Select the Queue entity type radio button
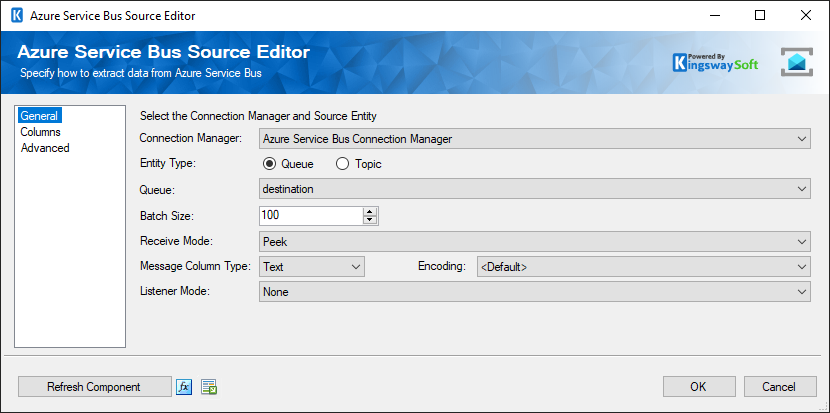830x413 pixels. (x=269, y=164)
